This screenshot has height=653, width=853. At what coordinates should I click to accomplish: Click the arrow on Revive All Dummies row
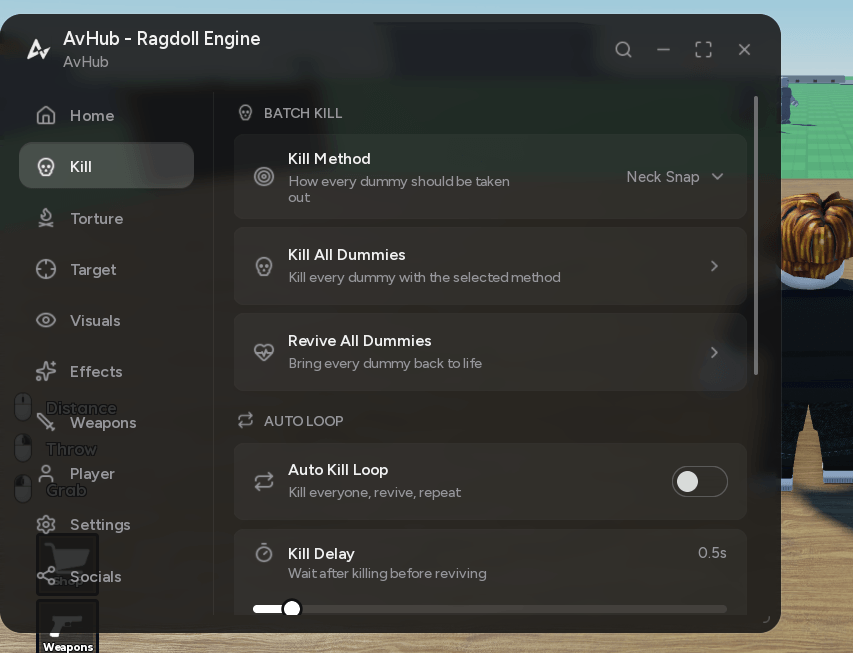[x=714, y=352]
